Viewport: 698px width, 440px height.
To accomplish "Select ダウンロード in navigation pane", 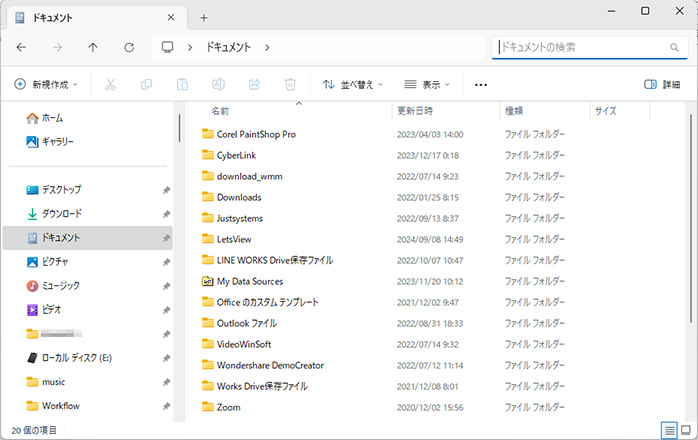I will [88, 214].
